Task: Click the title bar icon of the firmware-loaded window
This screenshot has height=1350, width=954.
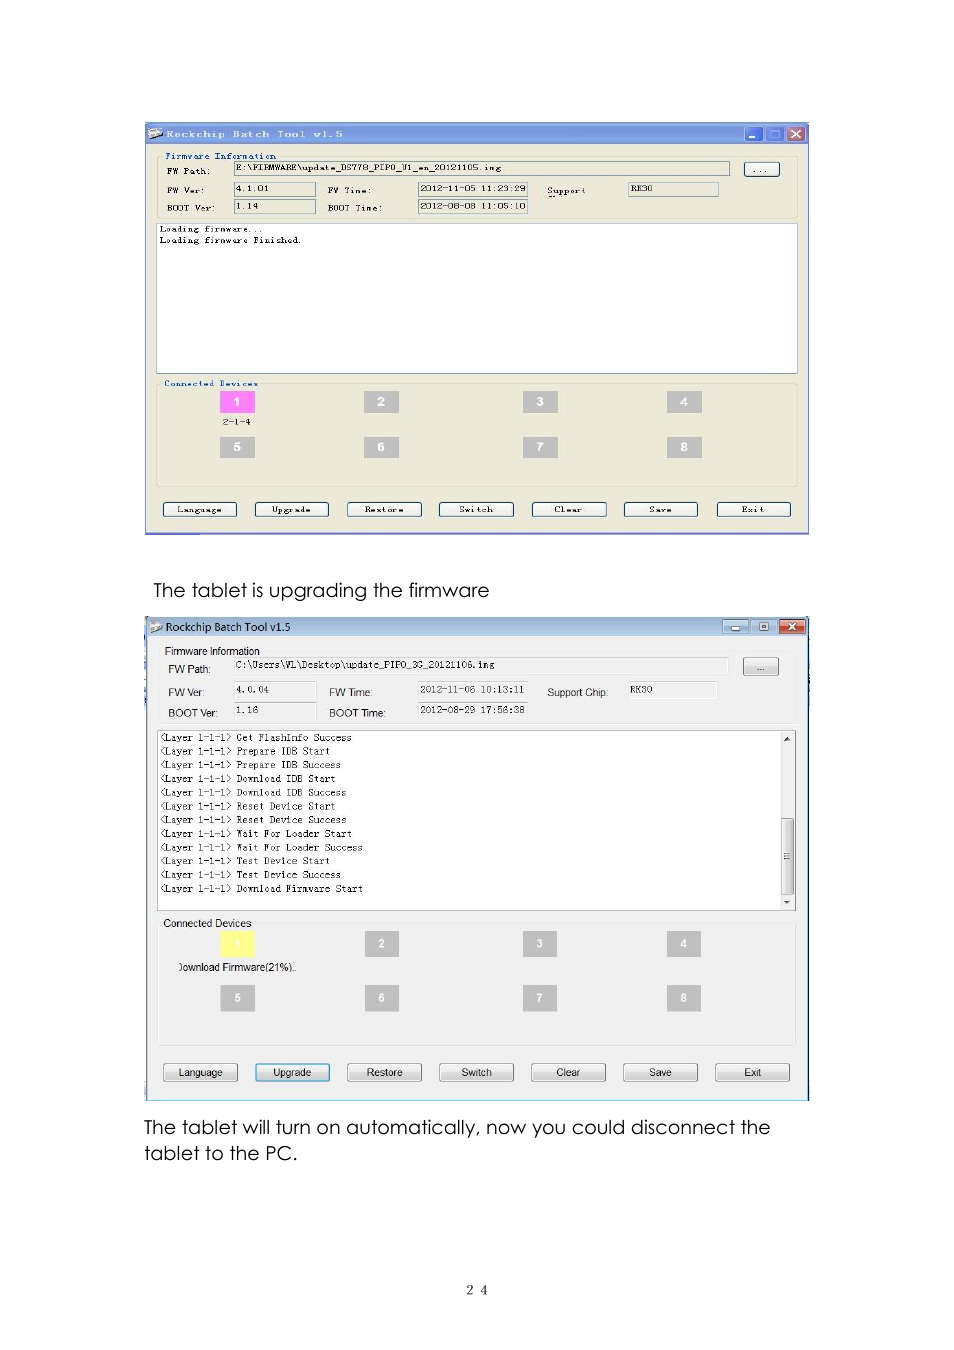Action: tap(156, 133)
